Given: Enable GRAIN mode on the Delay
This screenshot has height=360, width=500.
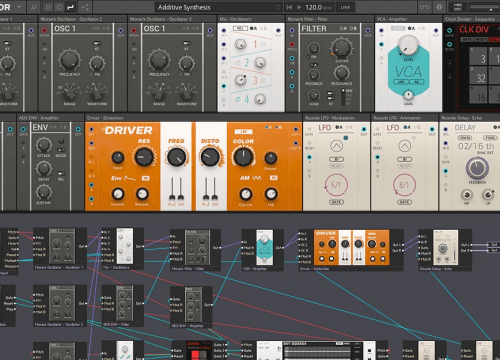Looking at the screenshot, I should pyautogui.click(x=465, y=137).
